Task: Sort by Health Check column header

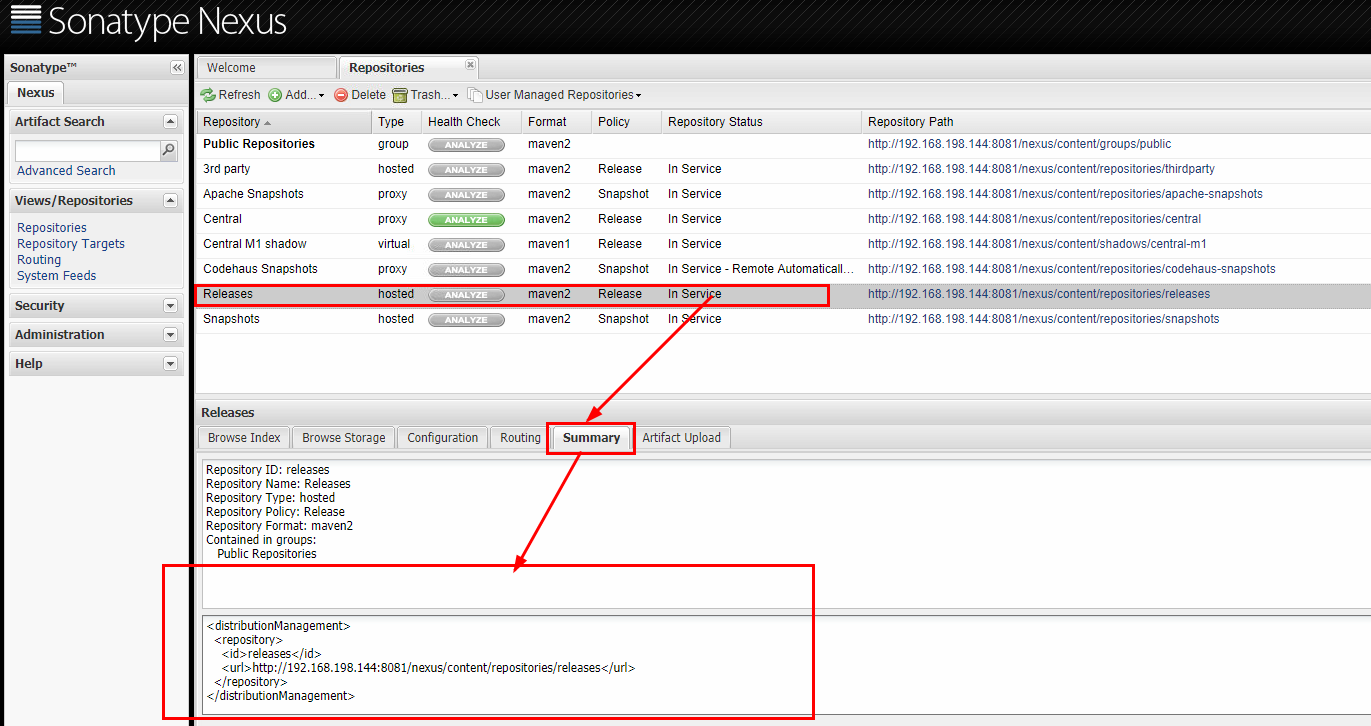Action: [471, 122]
